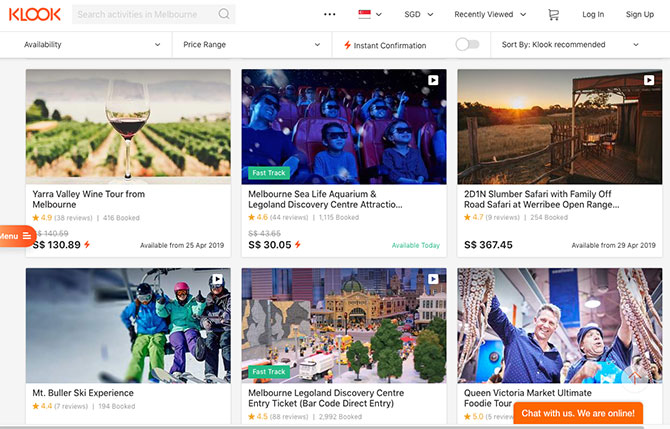670x429 pixels.
Task: Click the 1,115 Booked text
Action: 339,217
